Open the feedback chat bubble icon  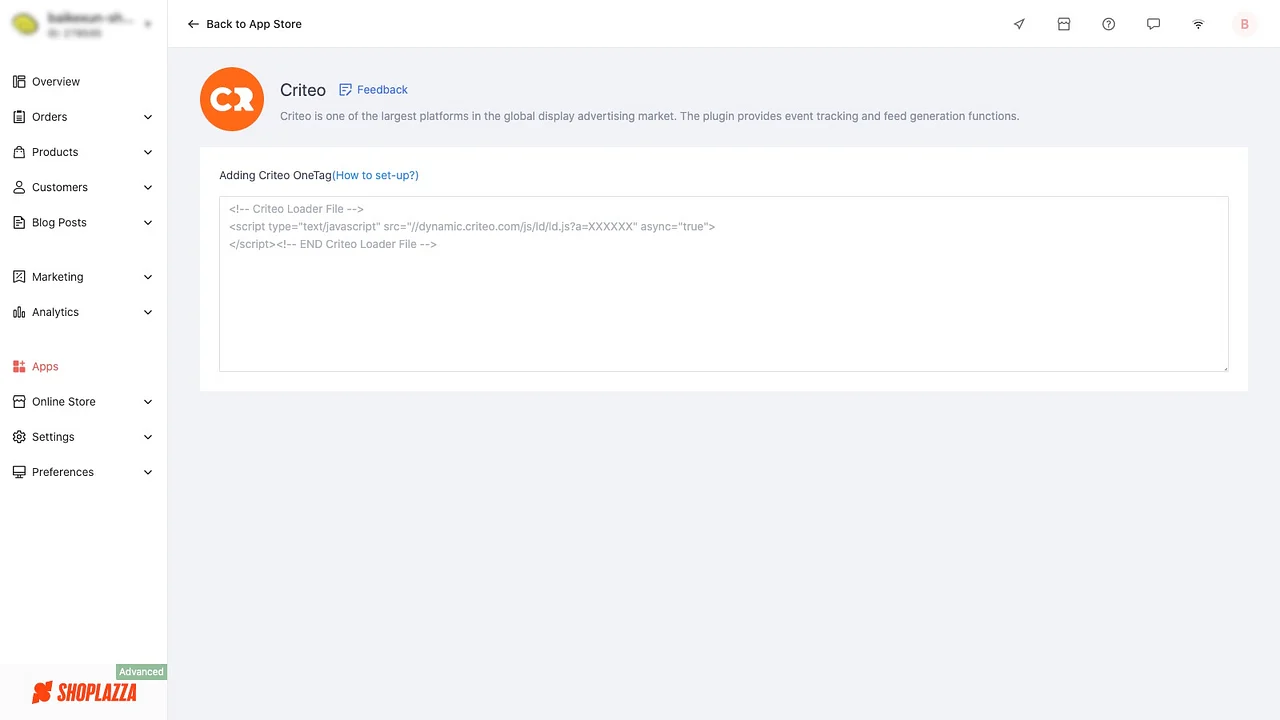(1153, 24)
